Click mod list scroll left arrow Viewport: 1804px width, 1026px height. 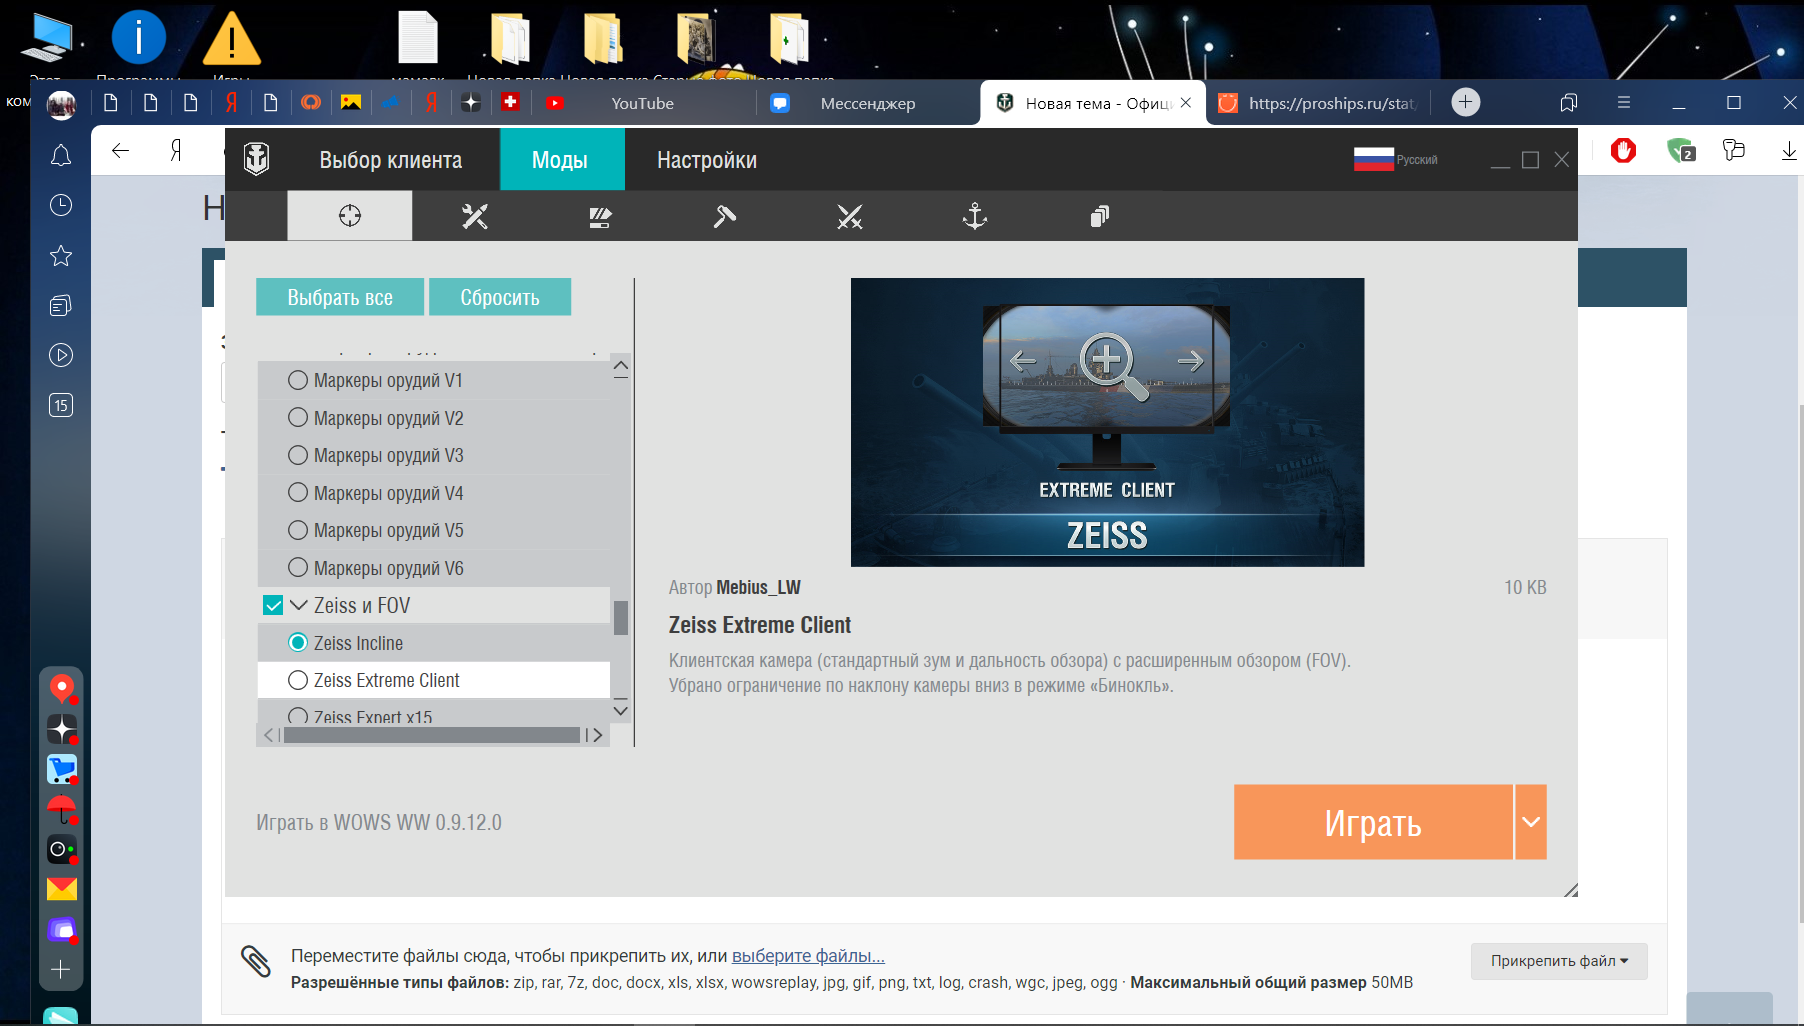coord(268,735)
